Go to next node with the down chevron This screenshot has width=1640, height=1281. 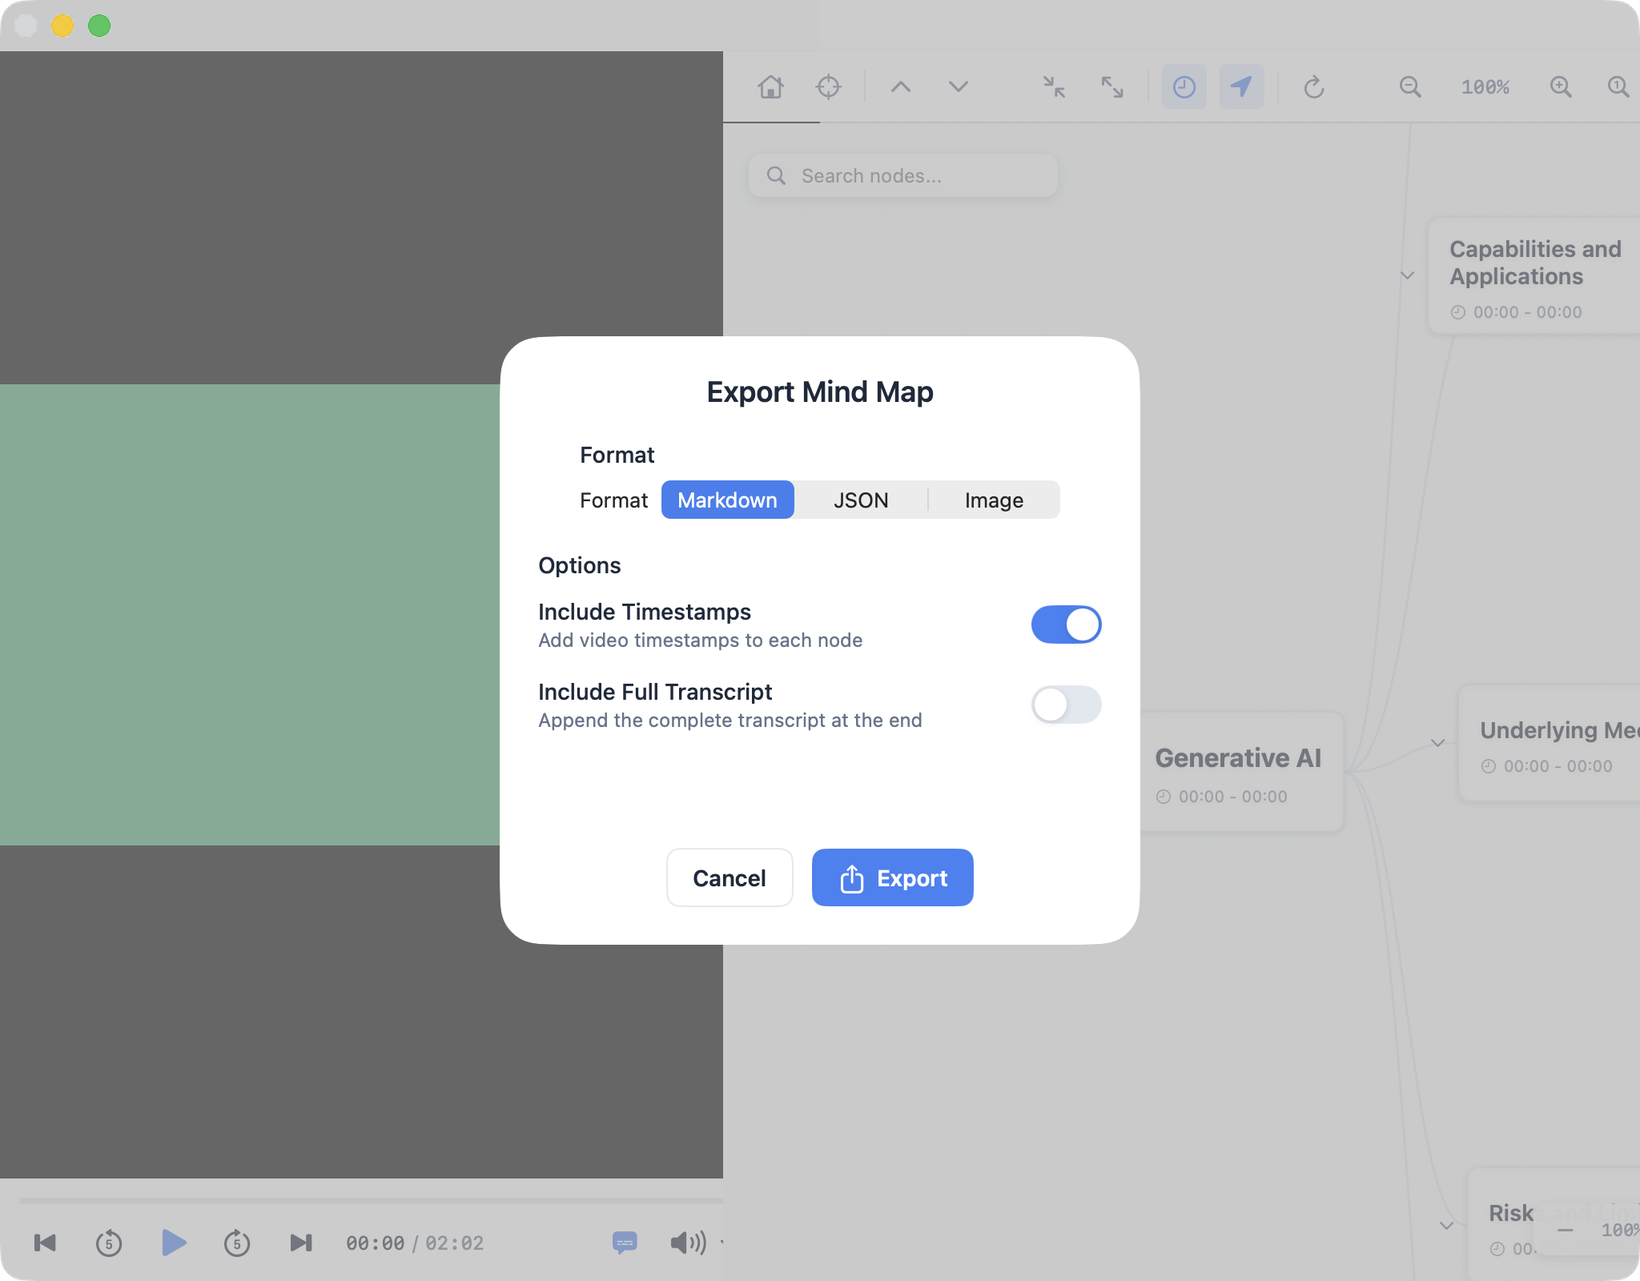pos(958,87)
